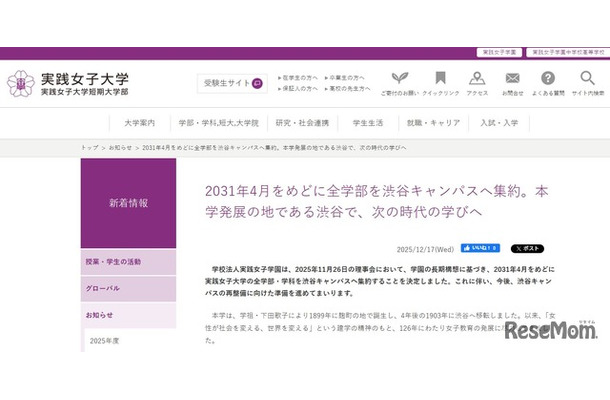Open サイト内検索 magnifier icon
610x400 pixels.
pyautogui.click(x=587, y=78)
